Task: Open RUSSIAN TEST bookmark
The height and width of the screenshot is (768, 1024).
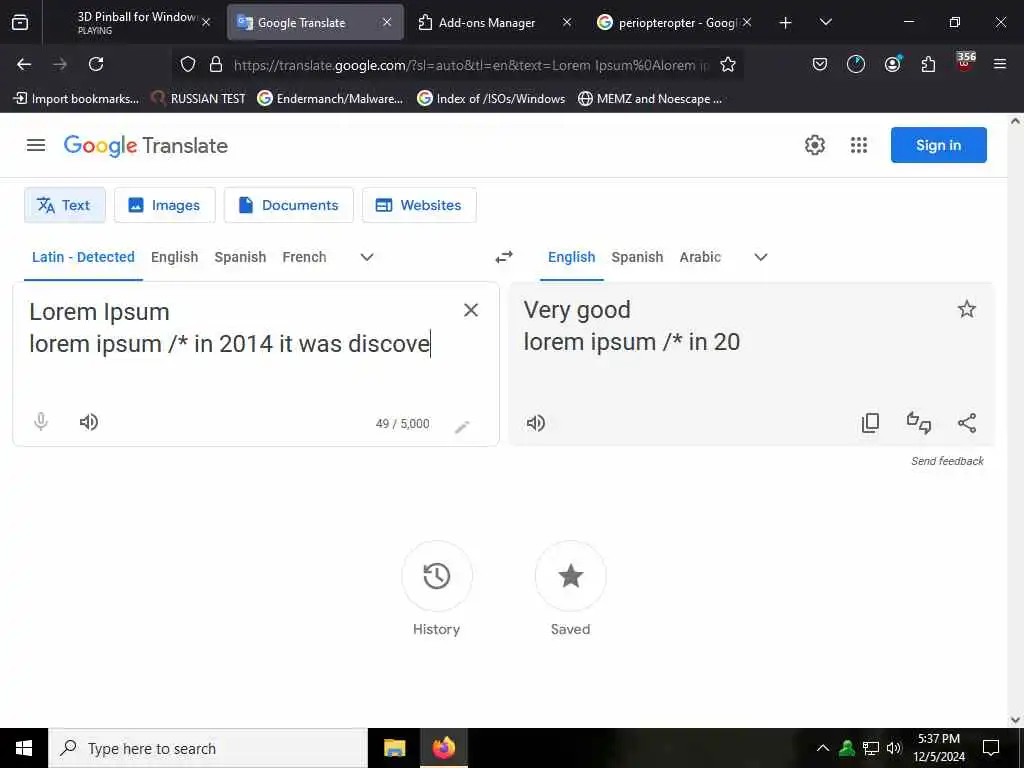Action: [x=198, y=99]
